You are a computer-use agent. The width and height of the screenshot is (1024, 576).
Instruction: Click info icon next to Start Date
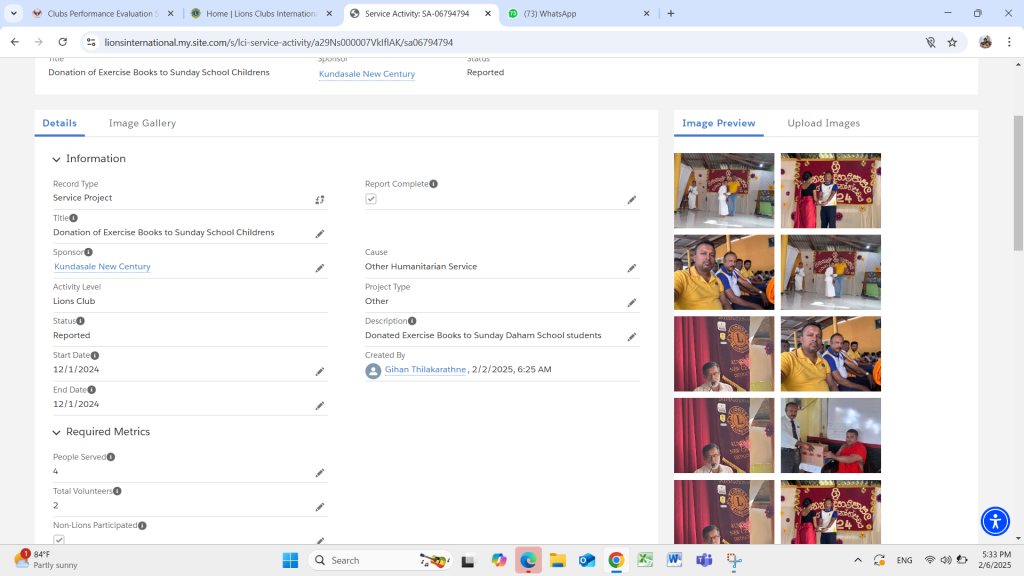95,355
